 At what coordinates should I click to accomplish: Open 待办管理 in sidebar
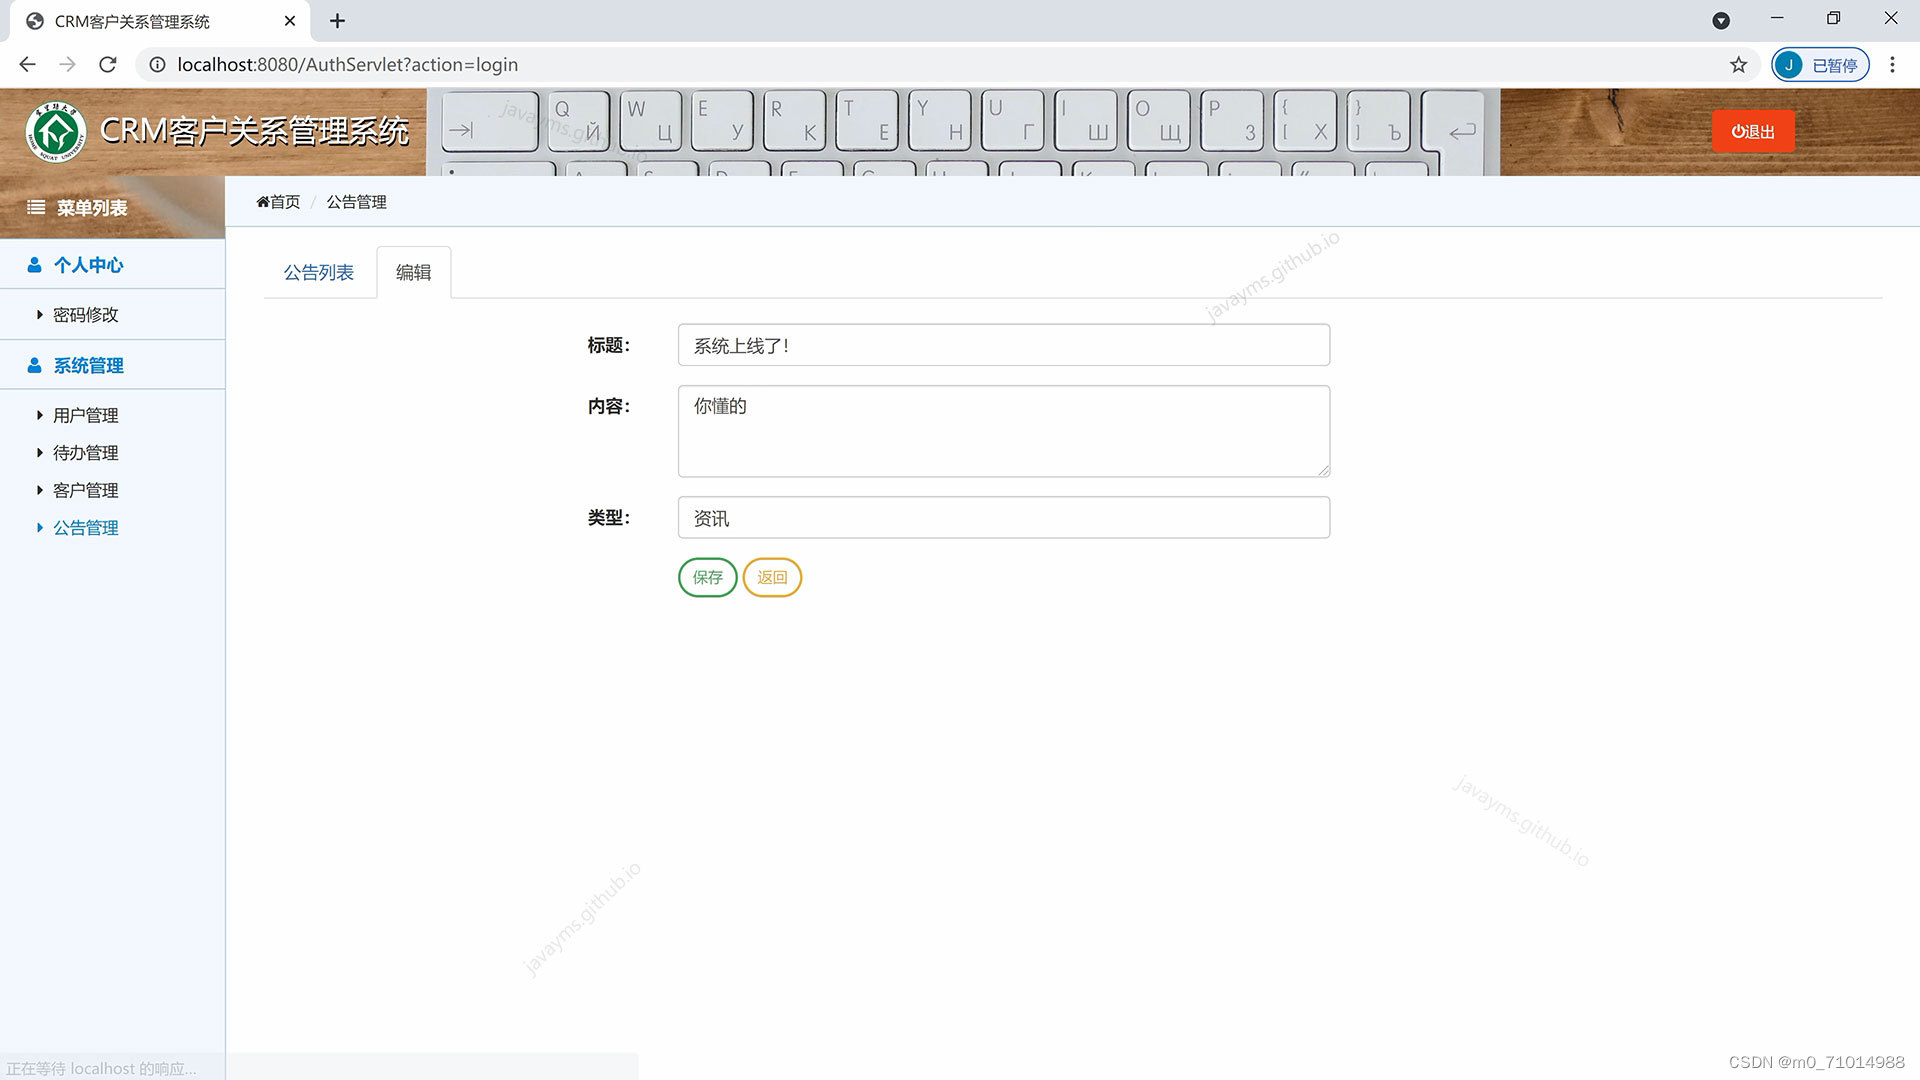[86, 453]
